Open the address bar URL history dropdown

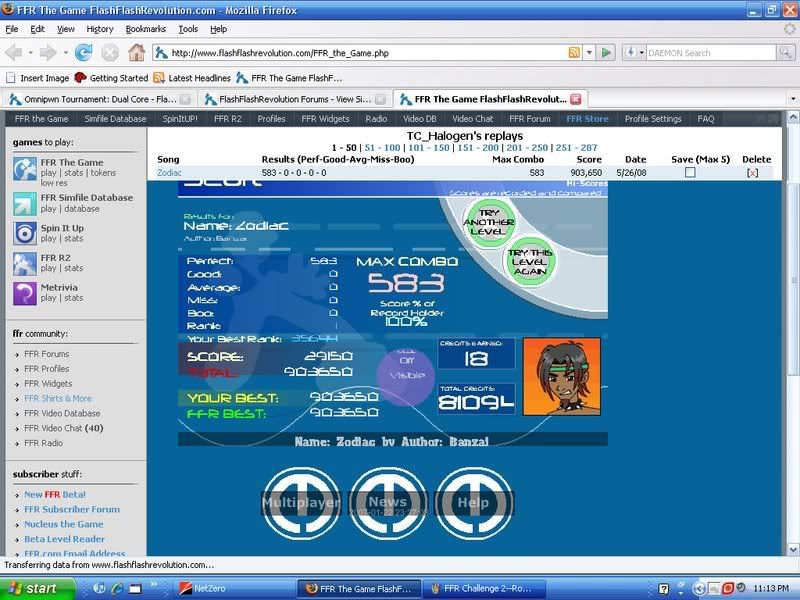589,52
